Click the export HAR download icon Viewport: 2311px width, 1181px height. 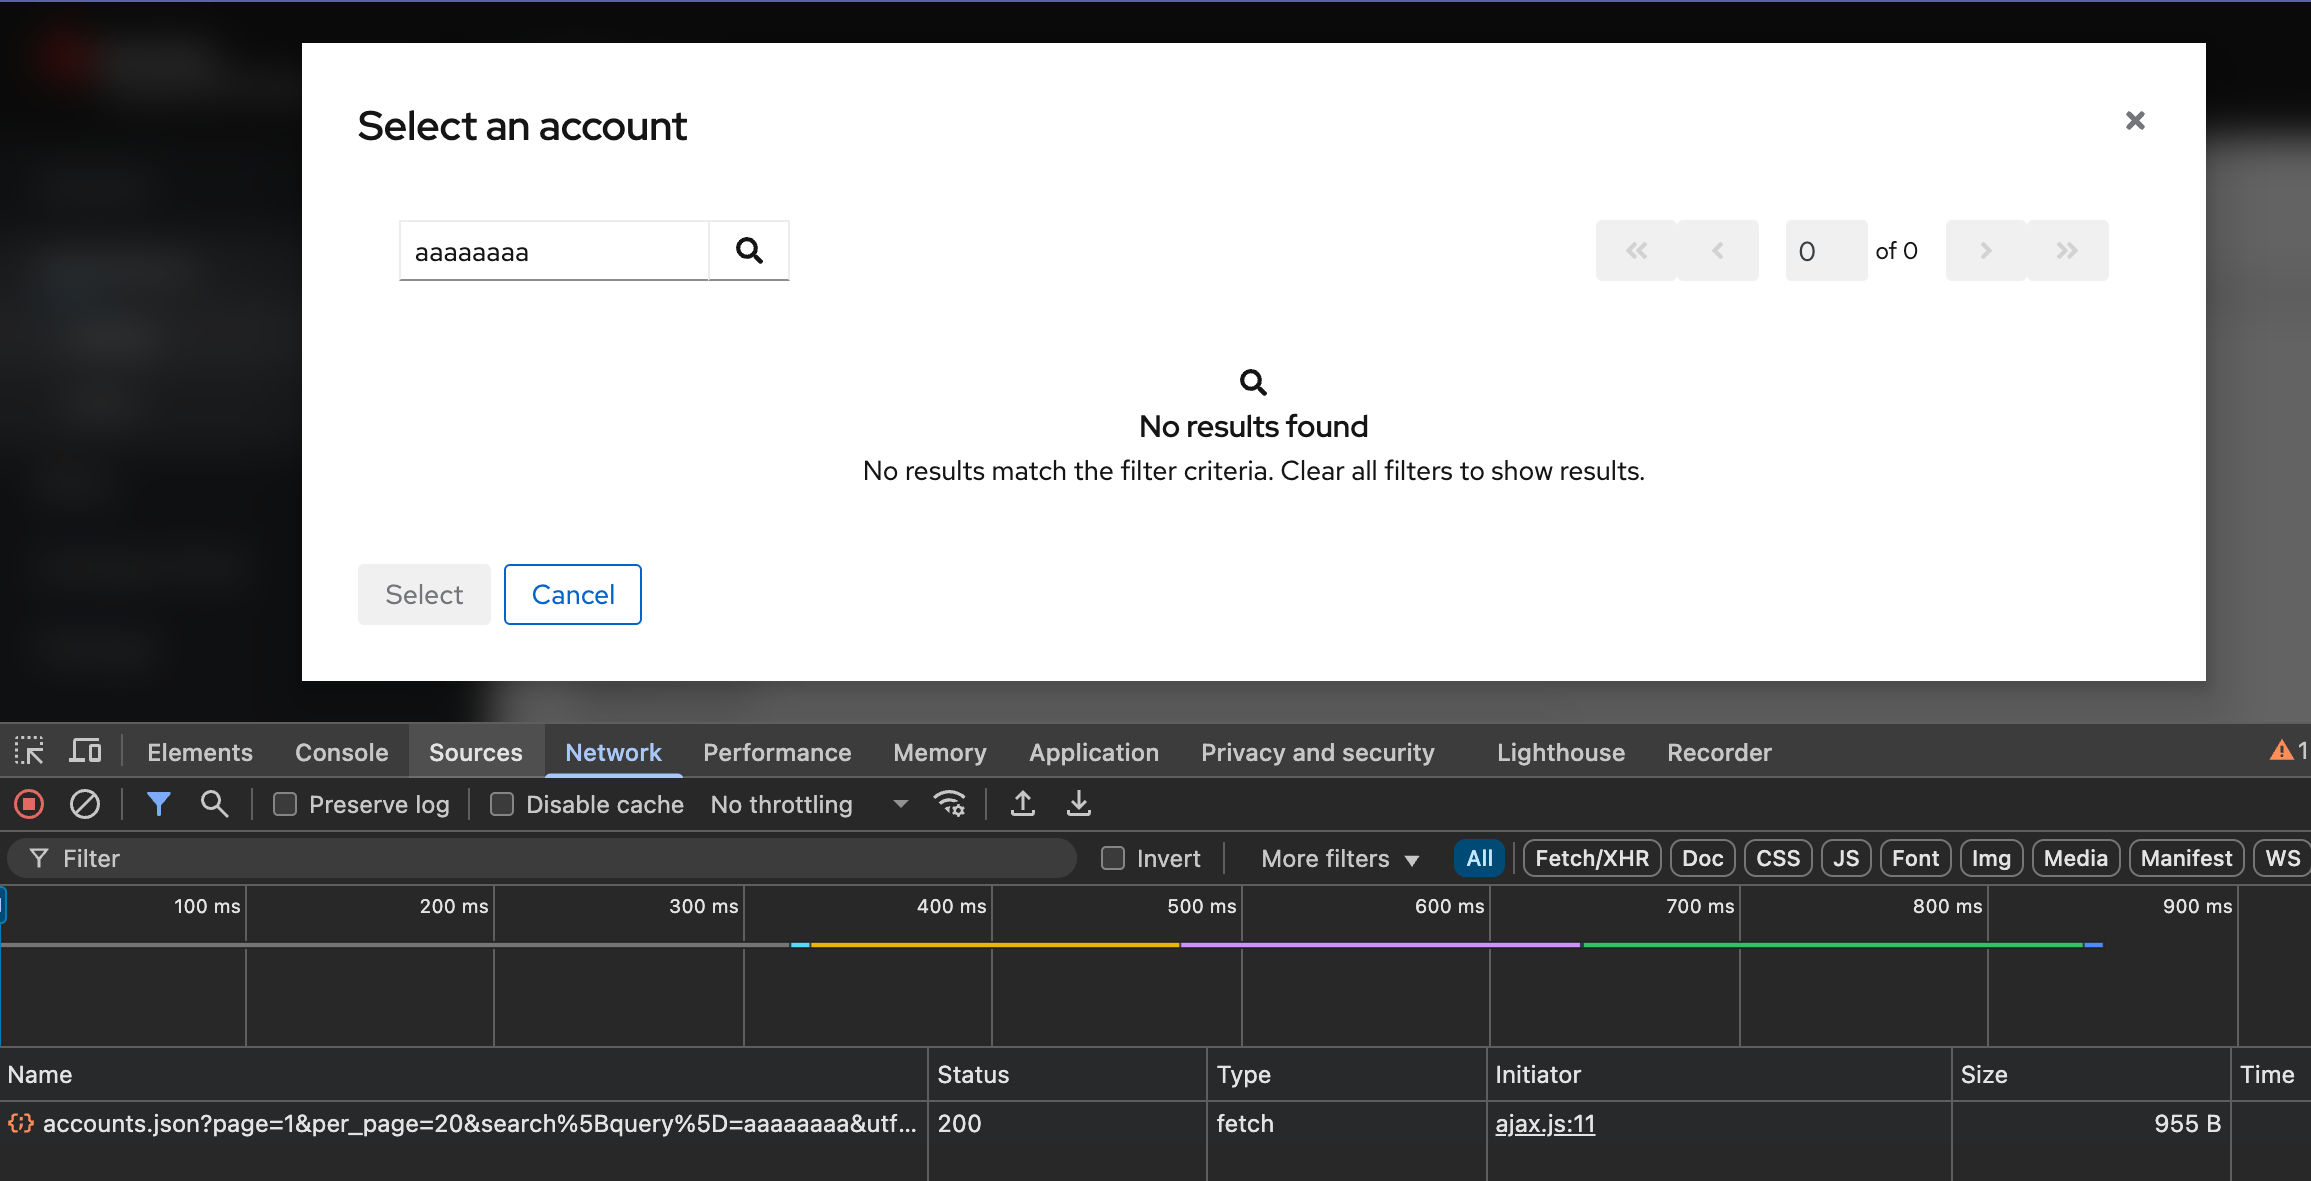pos(1079,804)
